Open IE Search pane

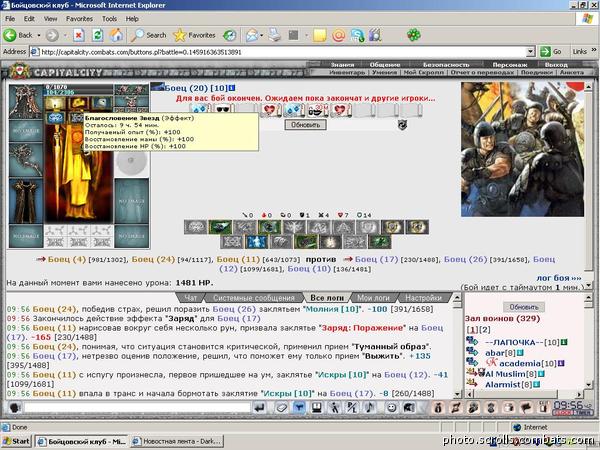click(x=148, y=36)
